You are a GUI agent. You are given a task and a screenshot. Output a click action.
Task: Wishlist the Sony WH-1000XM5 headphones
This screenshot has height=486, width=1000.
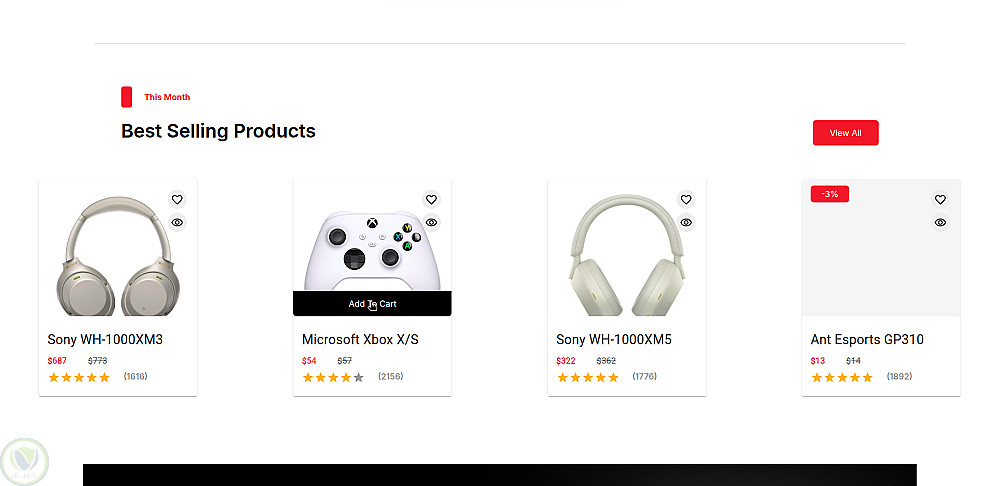[686, 199]
